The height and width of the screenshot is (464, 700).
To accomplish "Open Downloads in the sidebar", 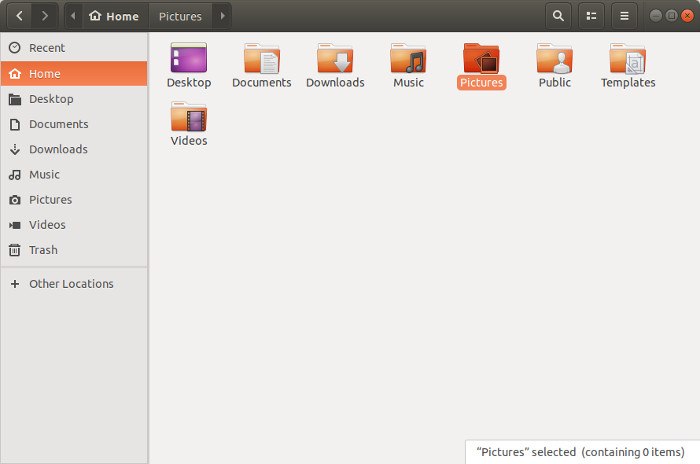I will [x=74, y=149].
